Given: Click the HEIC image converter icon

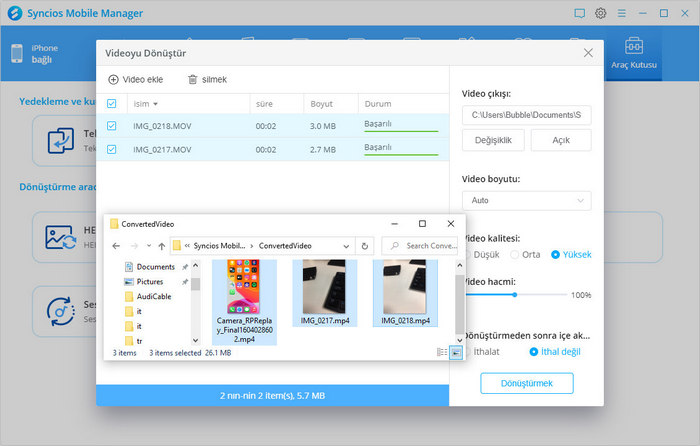Looking at the screenshot, I should pos(60,237).
